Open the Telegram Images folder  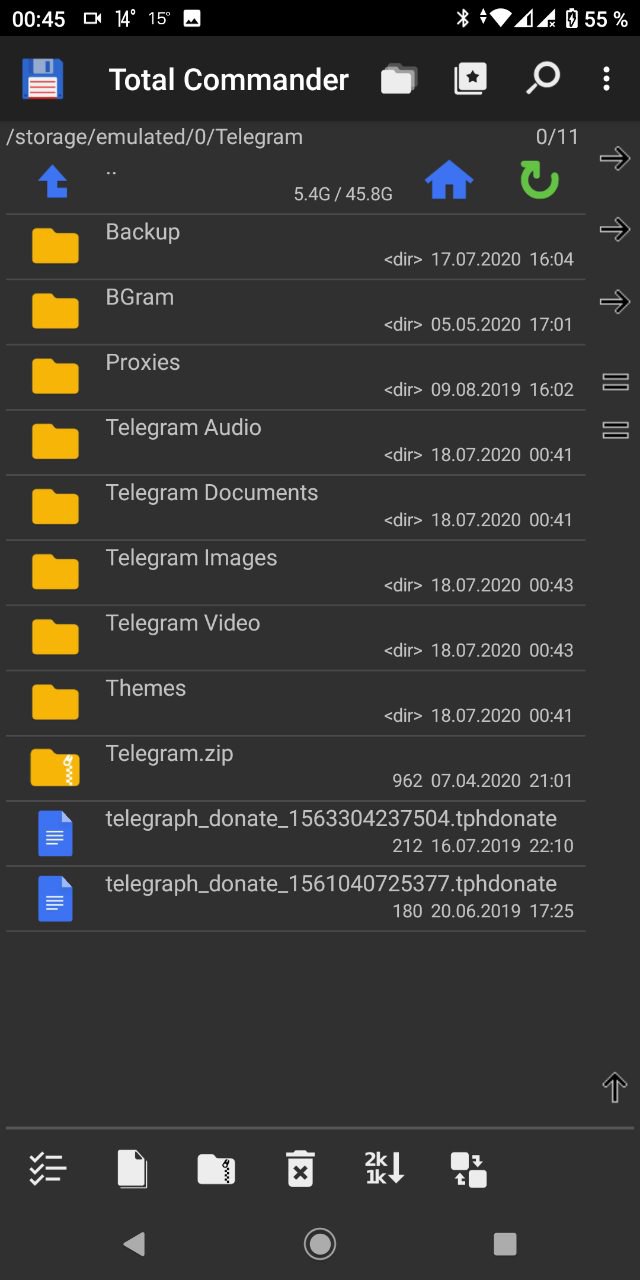click(296, 573)
